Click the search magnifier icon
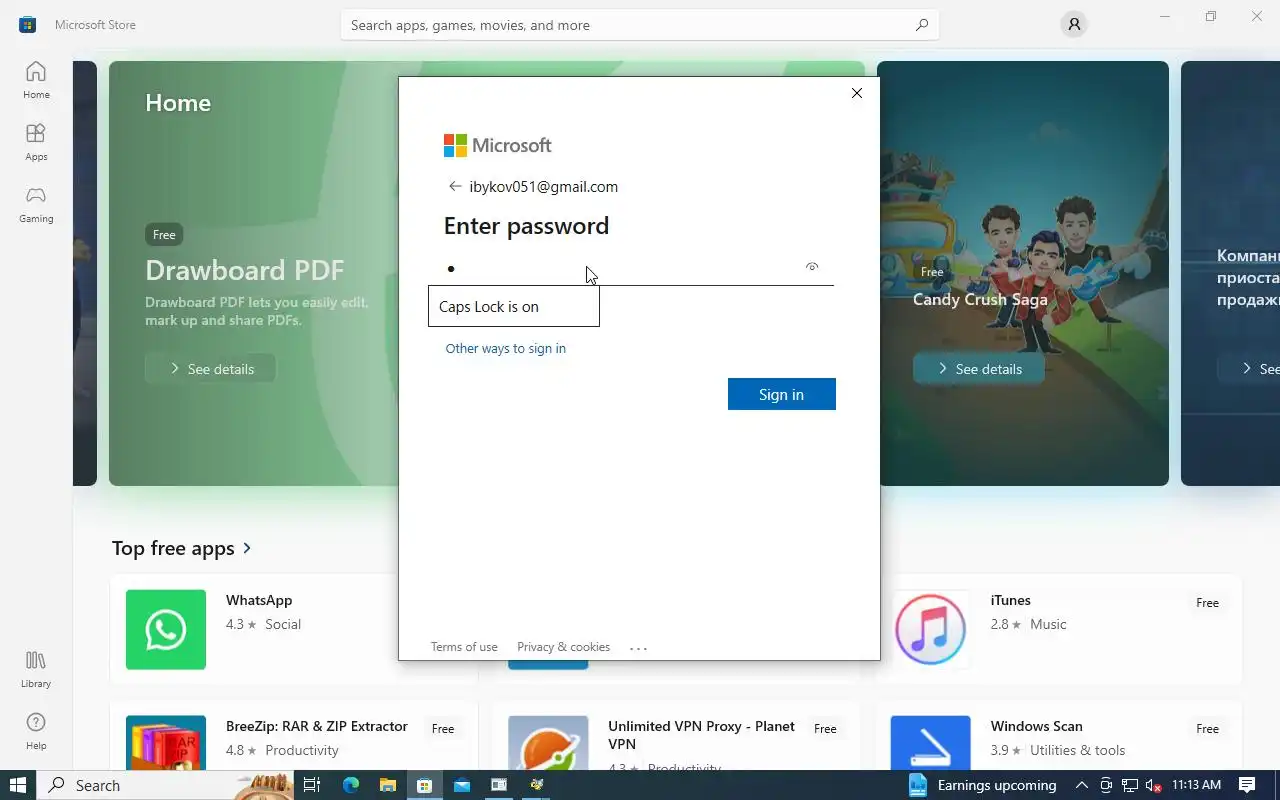 [x=922, y=25]
